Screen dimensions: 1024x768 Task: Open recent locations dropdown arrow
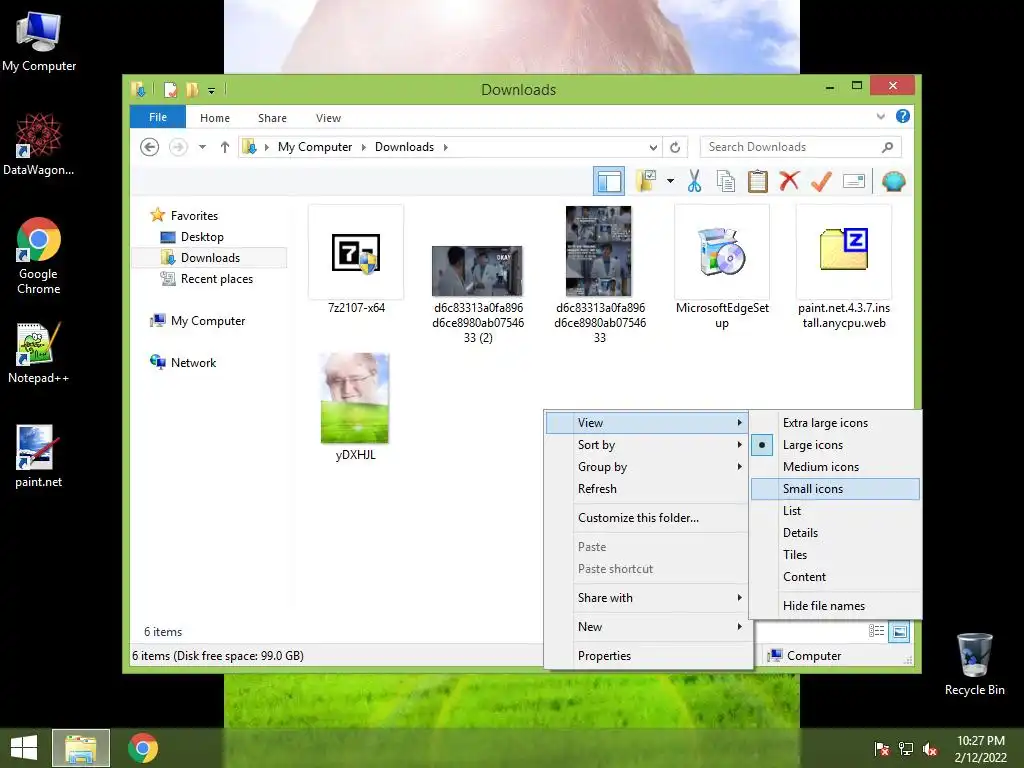coord(202,147)
